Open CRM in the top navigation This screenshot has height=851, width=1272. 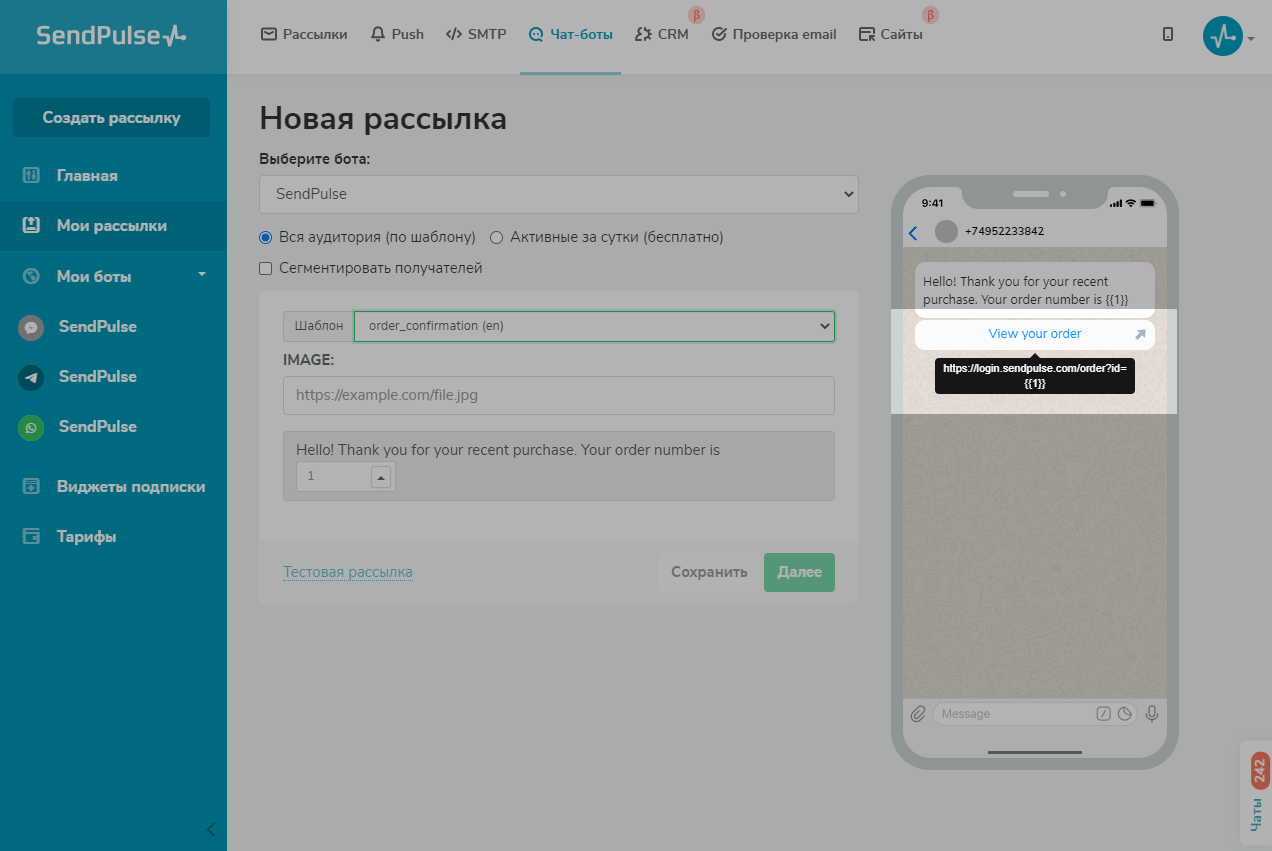pos(662,34)
